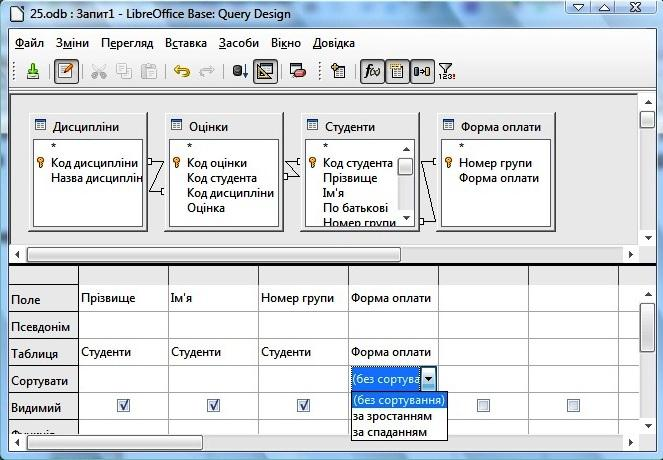The height and width of the screenshot is (460, 663).
Task: Click the Cut scissors icon
Action: 99,71
